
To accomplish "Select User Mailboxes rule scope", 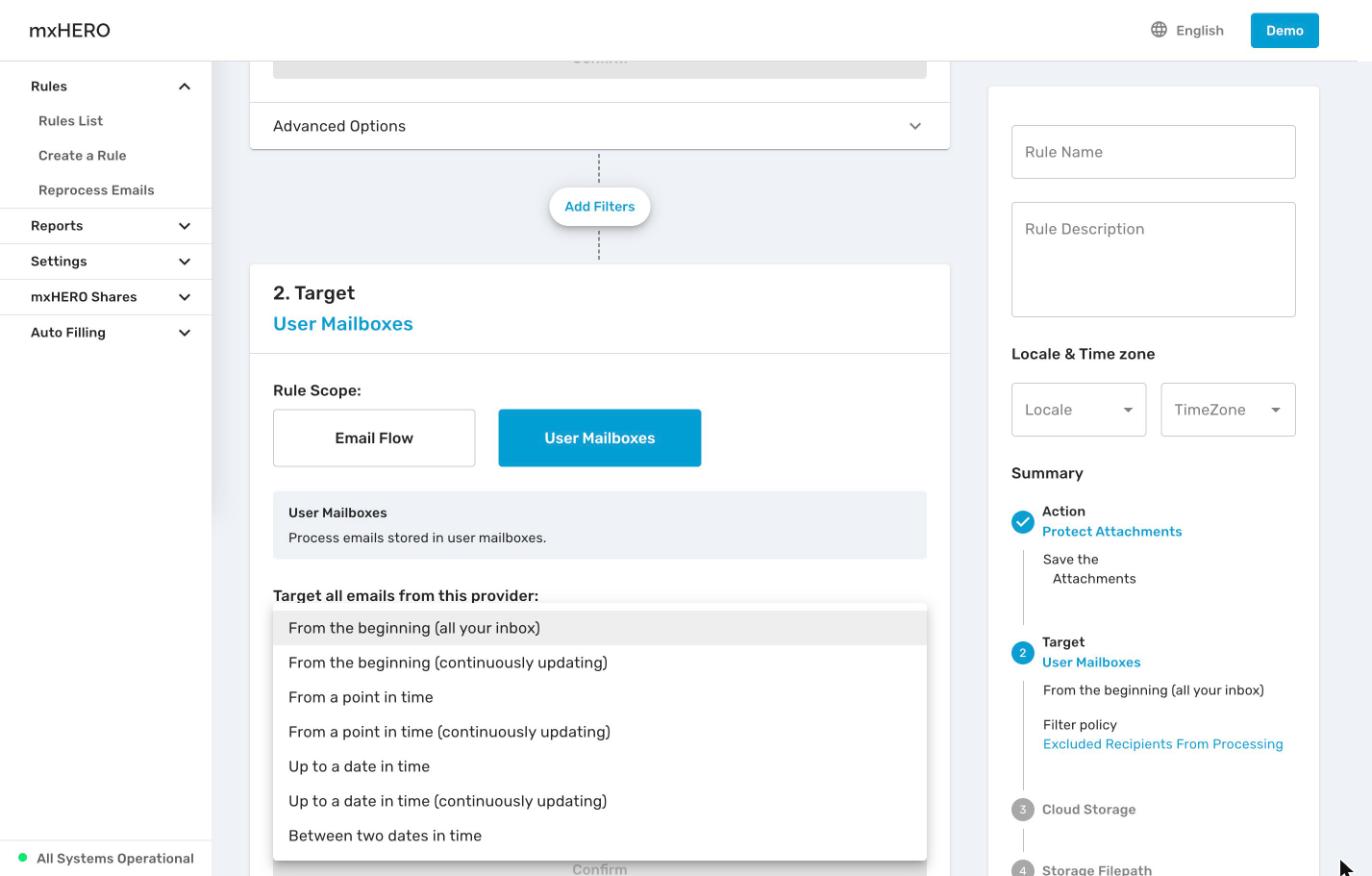I will coord(599,438).
